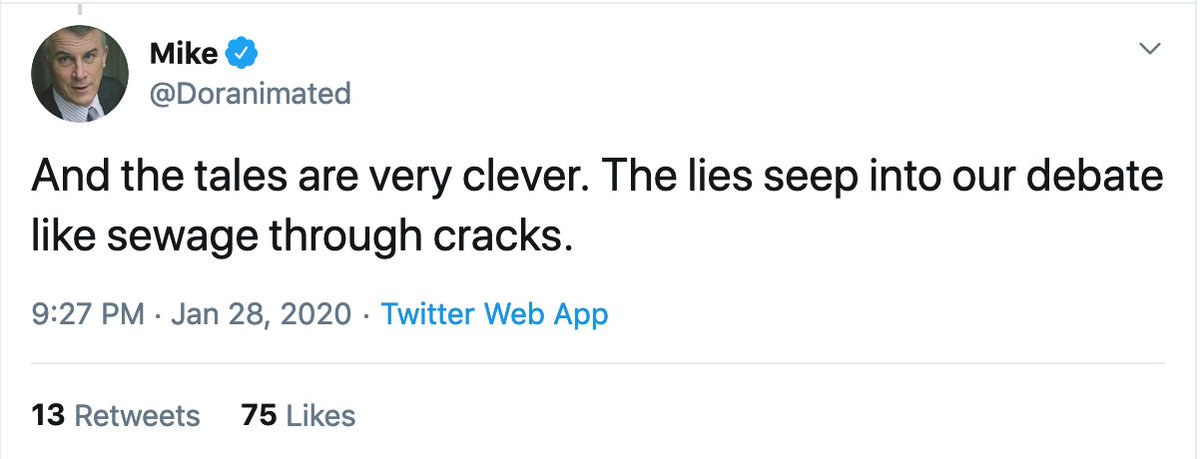The image size is (1200, 459).
Task: Click the word Retweets under the tweet
Action: click(138, 415)
